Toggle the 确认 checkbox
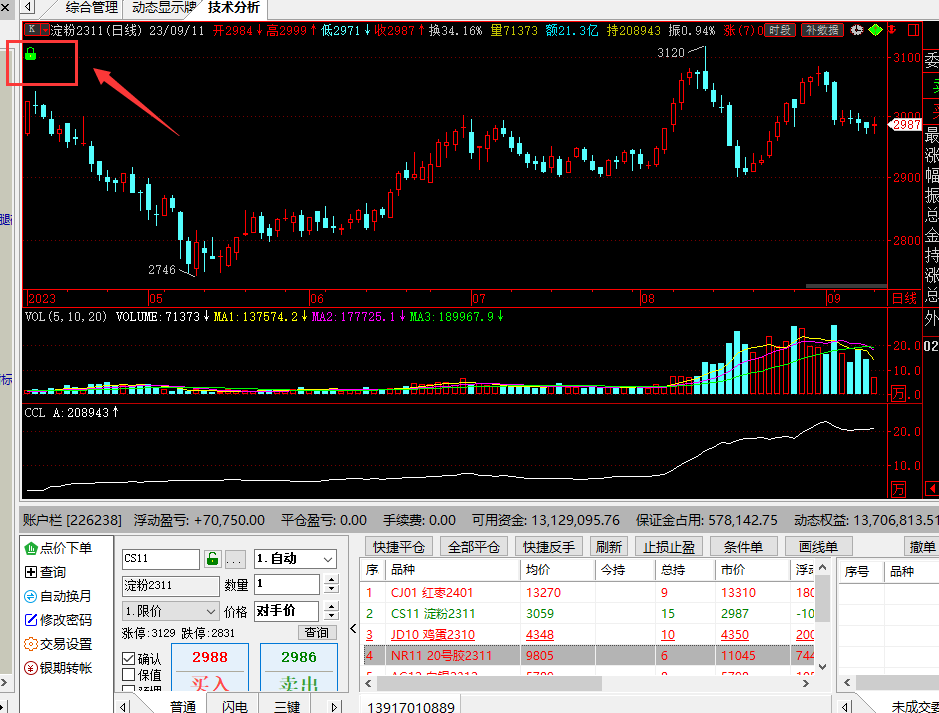The width and height of the screenshot is (939, 713). point(128,659)
